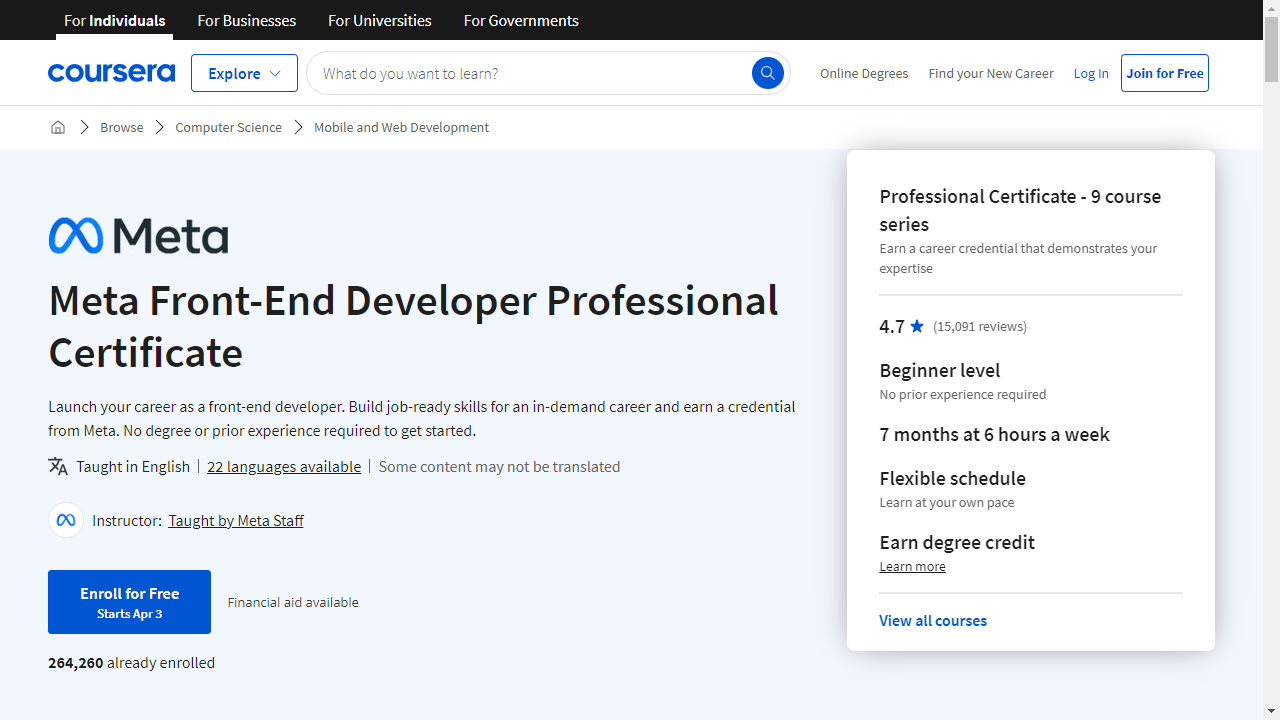1280x720 pixels.
Task: Click View all courses link
Action: (933, 620)
